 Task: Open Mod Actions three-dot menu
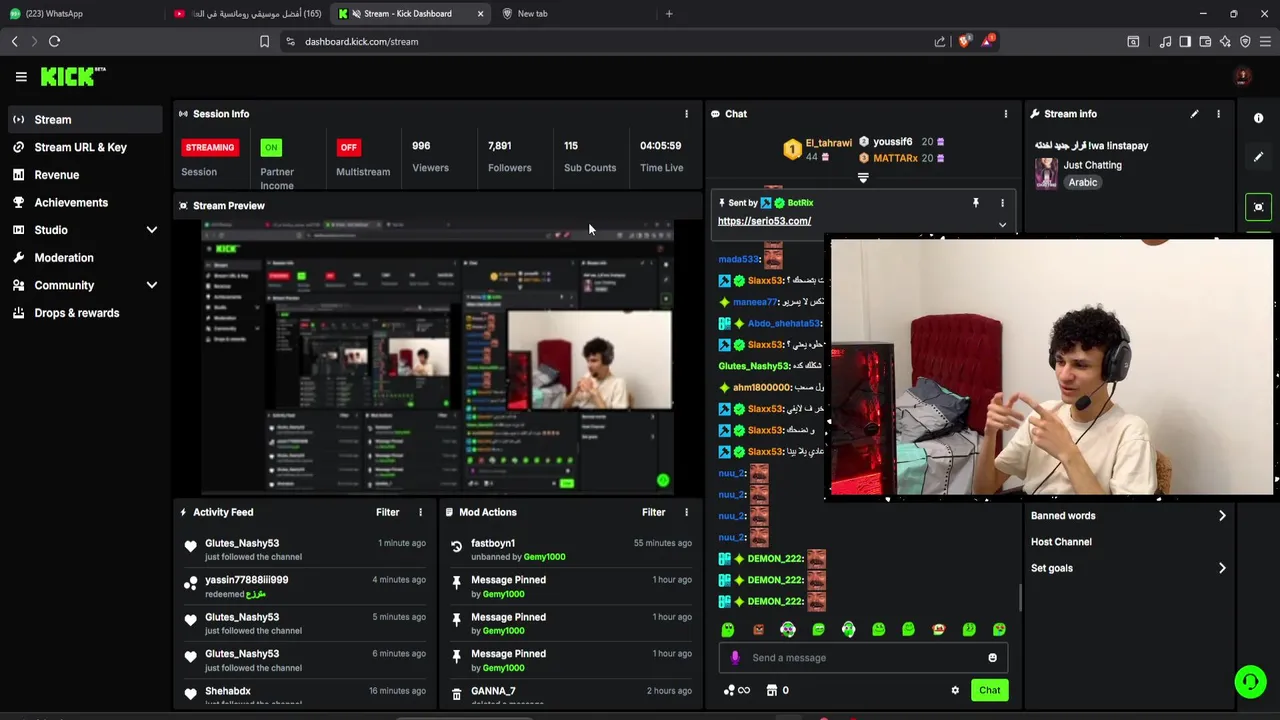(x=686, y=512)
